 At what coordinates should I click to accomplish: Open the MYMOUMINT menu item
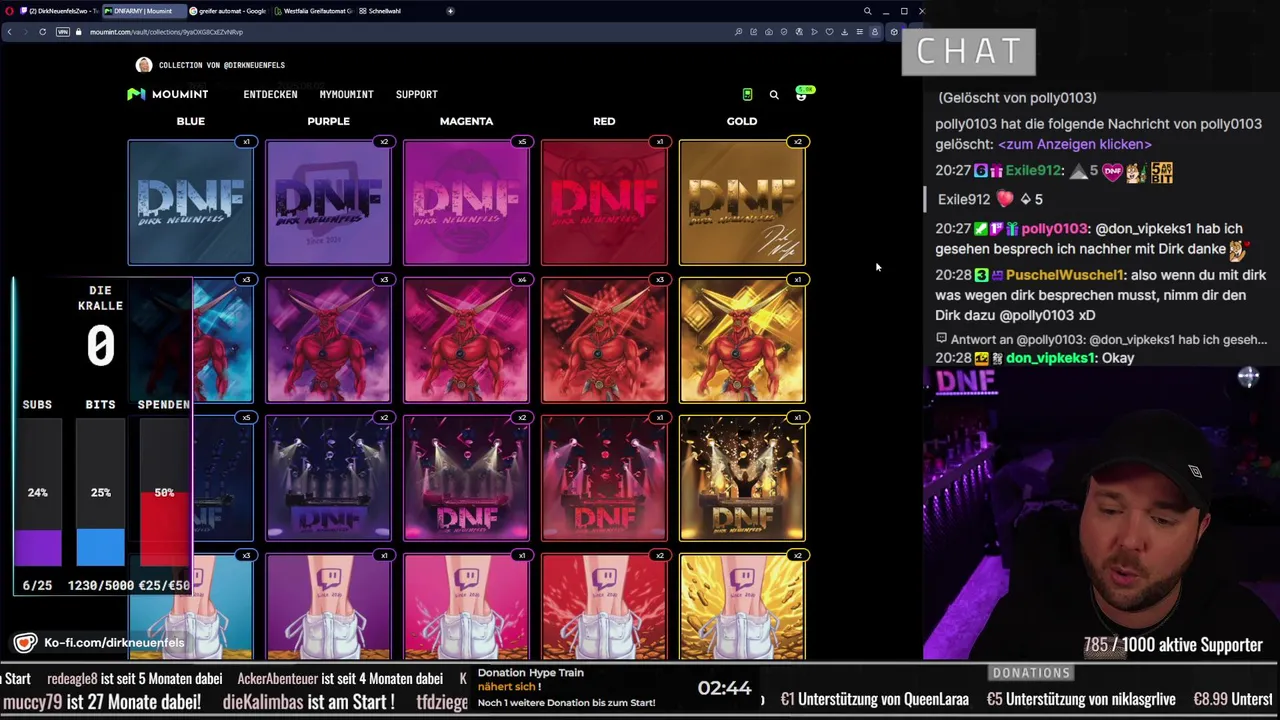click(x=346, y=95)
